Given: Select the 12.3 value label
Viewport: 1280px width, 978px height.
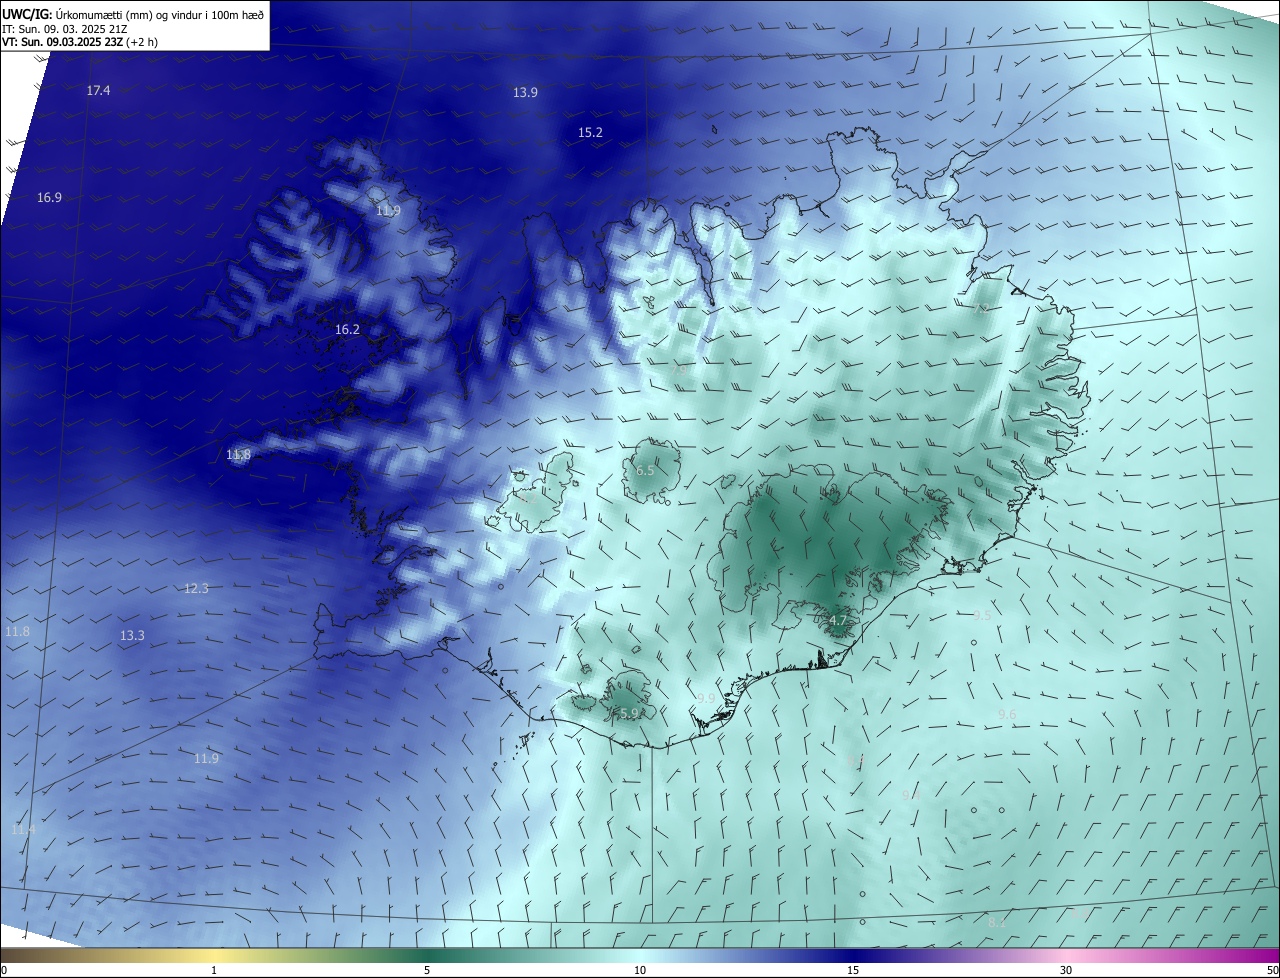Looking at the screenshot, I should click(196, 589).
